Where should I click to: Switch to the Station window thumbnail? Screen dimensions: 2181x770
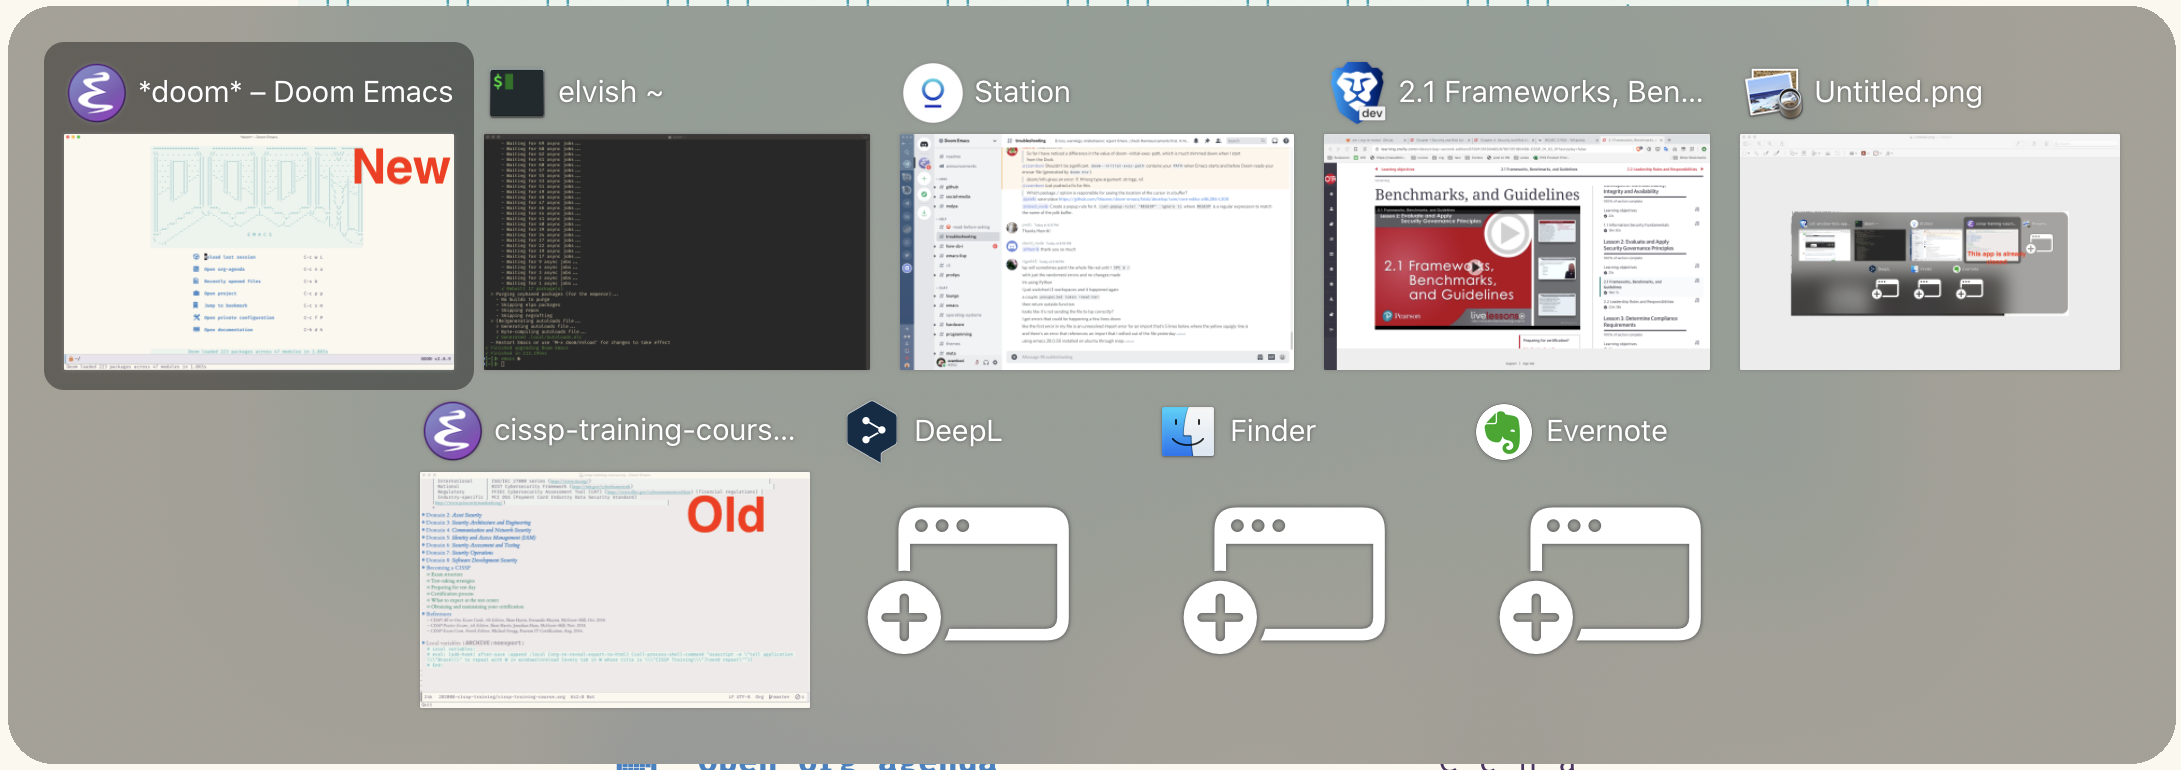1097,252
